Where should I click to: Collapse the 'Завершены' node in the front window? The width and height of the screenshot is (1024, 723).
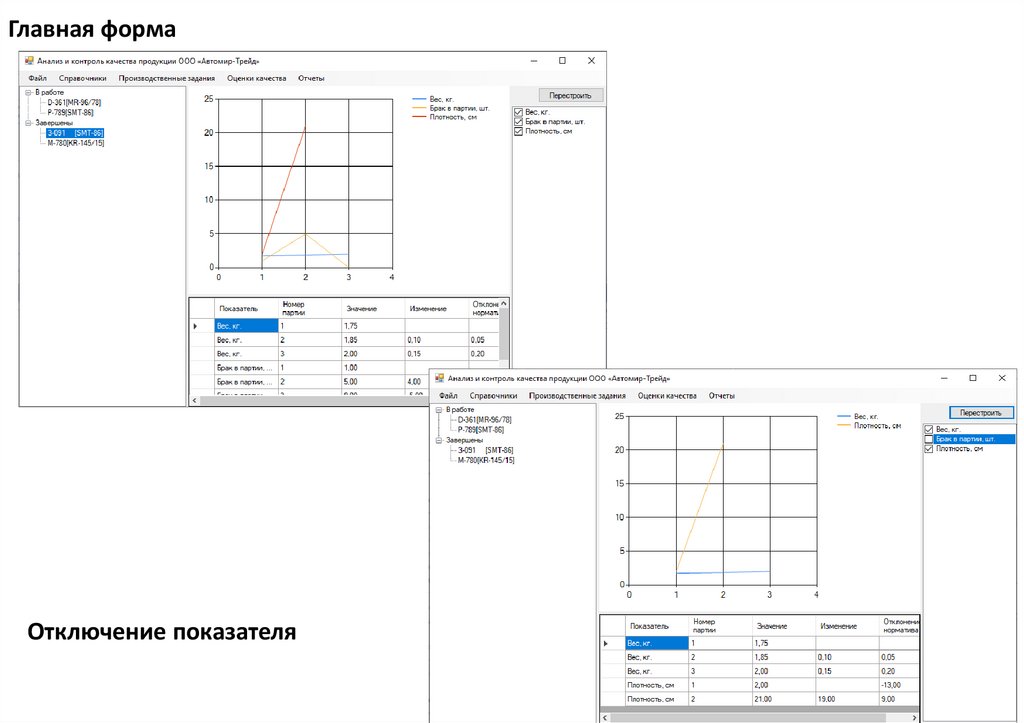[438, 440]
